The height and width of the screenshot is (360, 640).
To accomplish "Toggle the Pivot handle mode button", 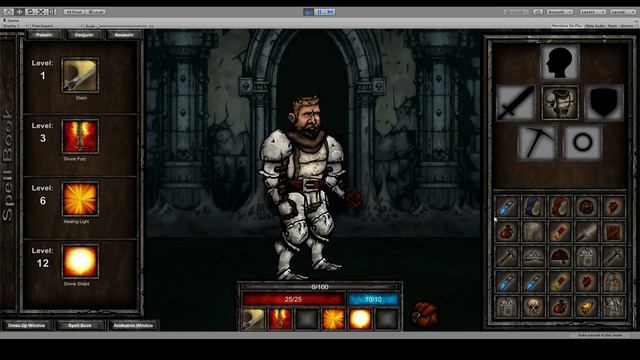I will pyautogui.click(x=74, y=12).
